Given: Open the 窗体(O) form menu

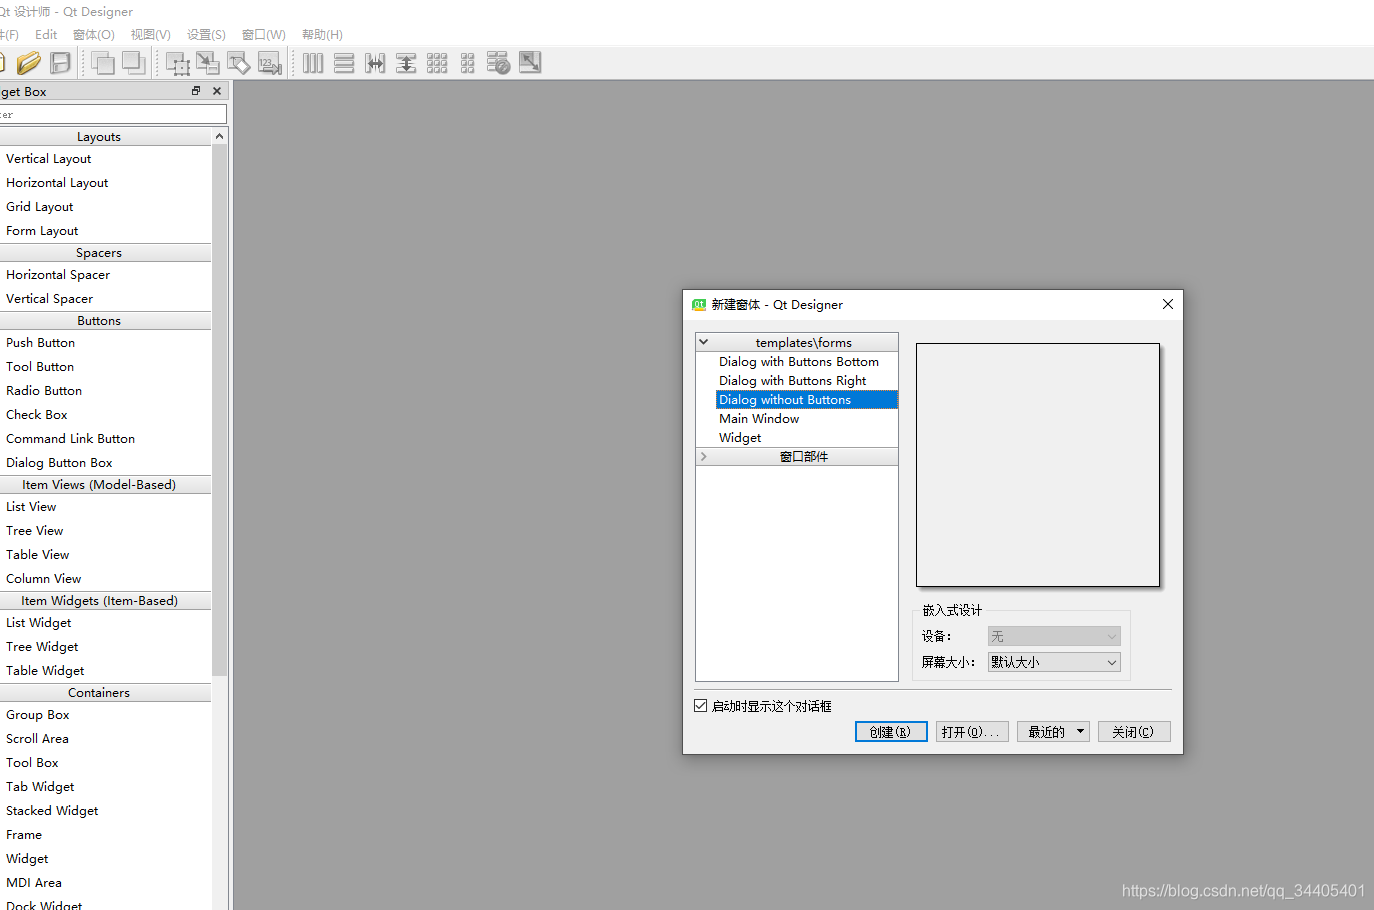Looking at the screenshot, I should (x=94, y=34).
